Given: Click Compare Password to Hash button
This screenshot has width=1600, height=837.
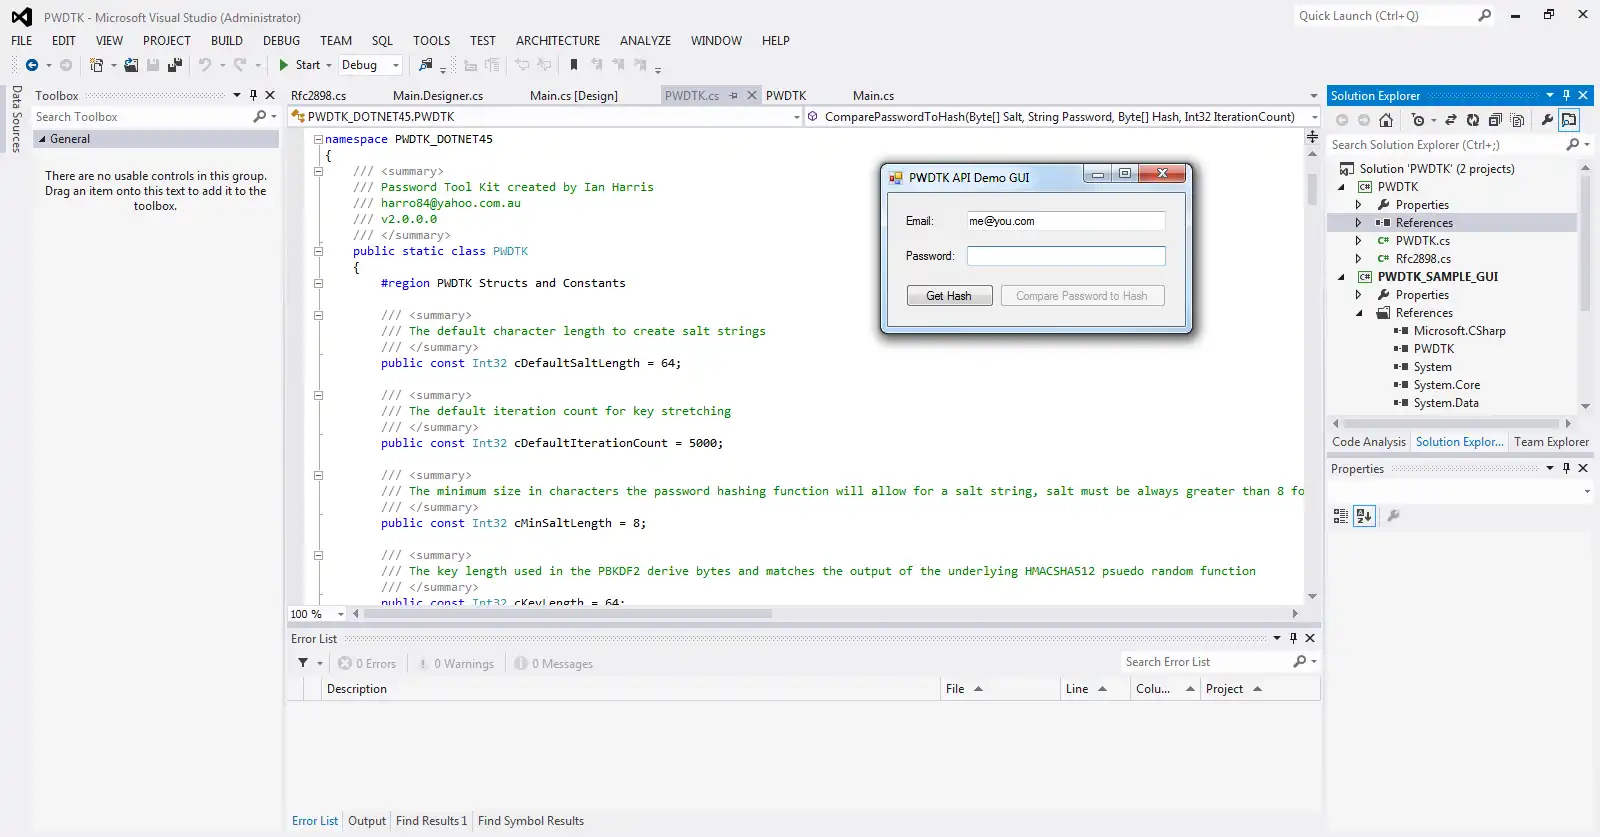Looking at the screenshot, I should pos(1082,296).
